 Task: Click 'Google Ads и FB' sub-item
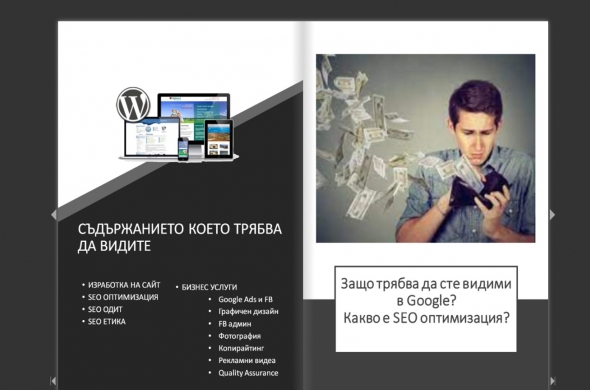[245, 299]
